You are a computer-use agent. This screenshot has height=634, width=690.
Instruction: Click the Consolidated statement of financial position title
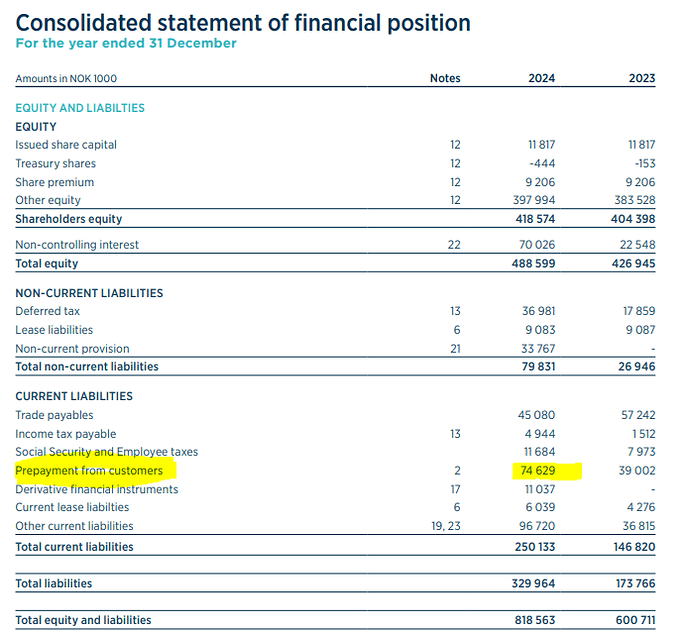coord(243,22)
